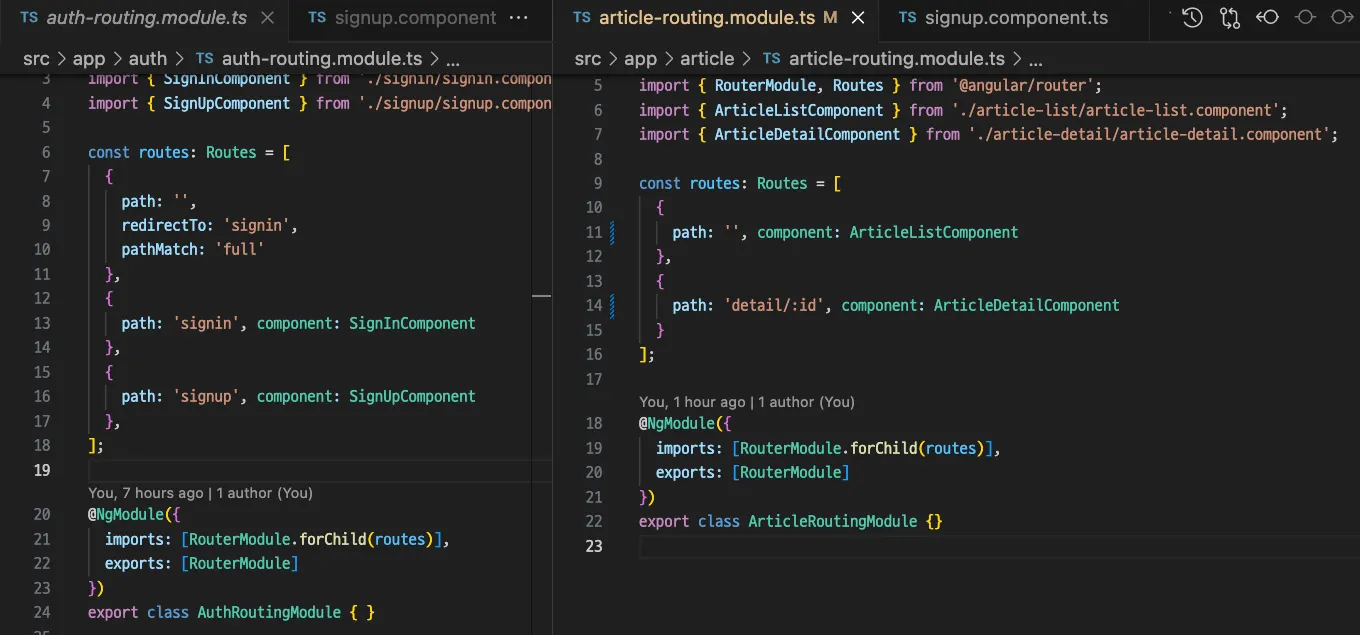The height and width of the screenshot is (635, 1360).
Task: Expand the 'article' breadcrumb folder
Action: click(707, 59)
